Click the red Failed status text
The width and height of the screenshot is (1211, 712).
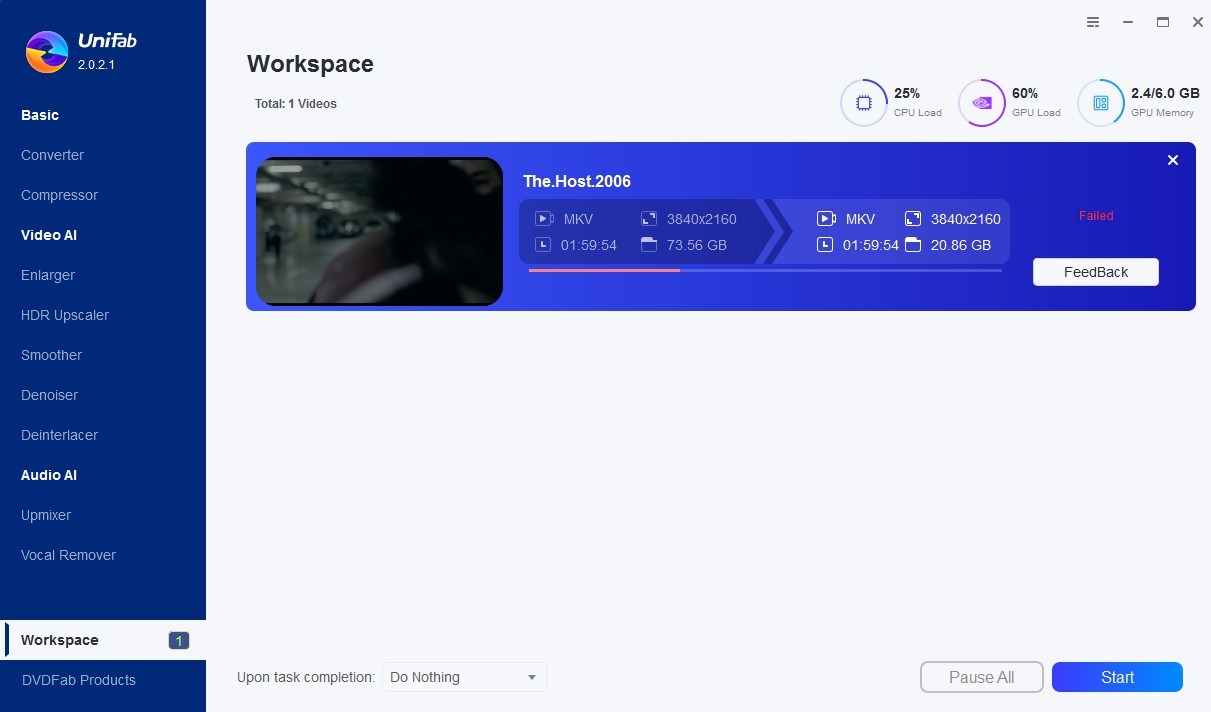point(1096,216)
